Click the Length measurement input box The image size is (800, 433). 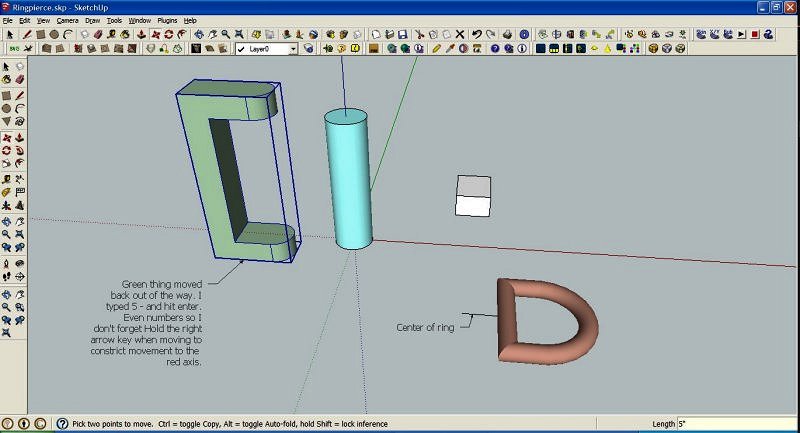pos(735,424)
